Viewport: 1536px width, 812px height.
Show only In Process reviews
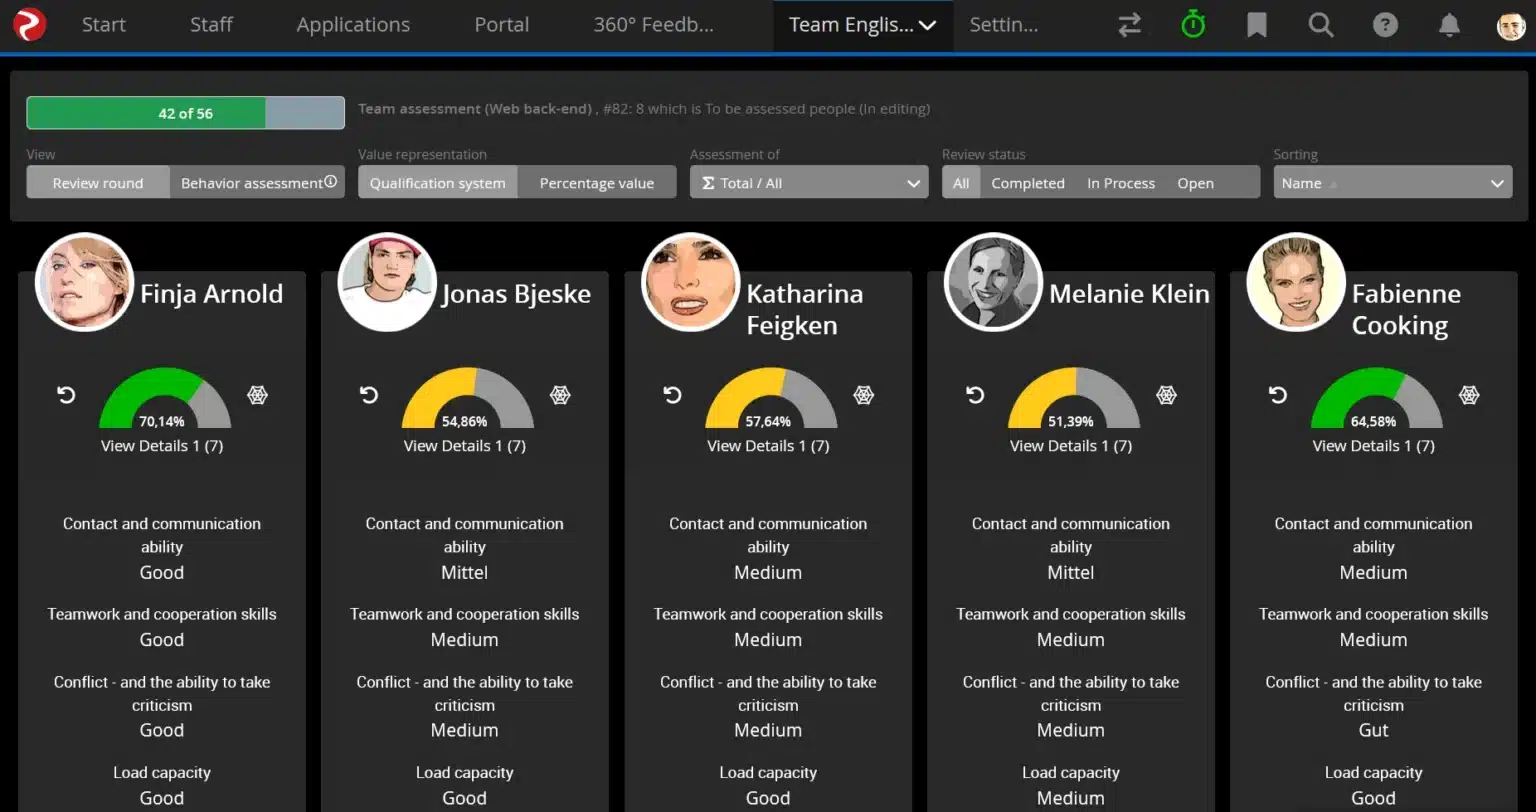click(x=1121, y=182)
